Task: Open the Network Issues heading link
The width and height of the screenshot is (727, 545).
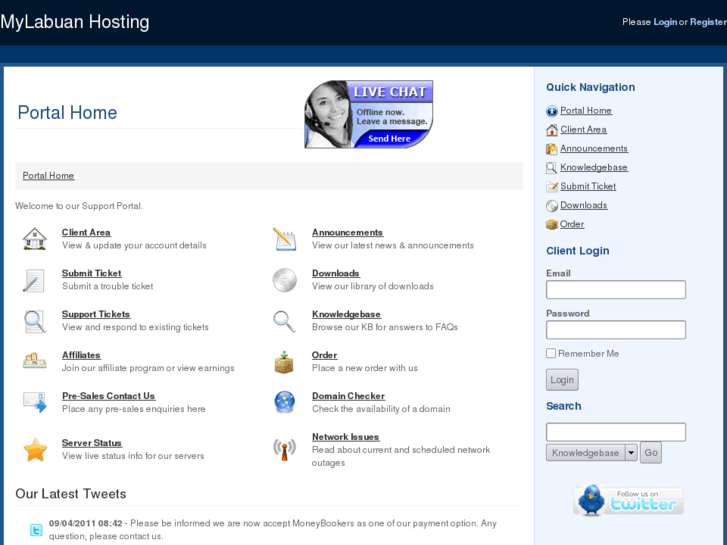Action: 345,436
